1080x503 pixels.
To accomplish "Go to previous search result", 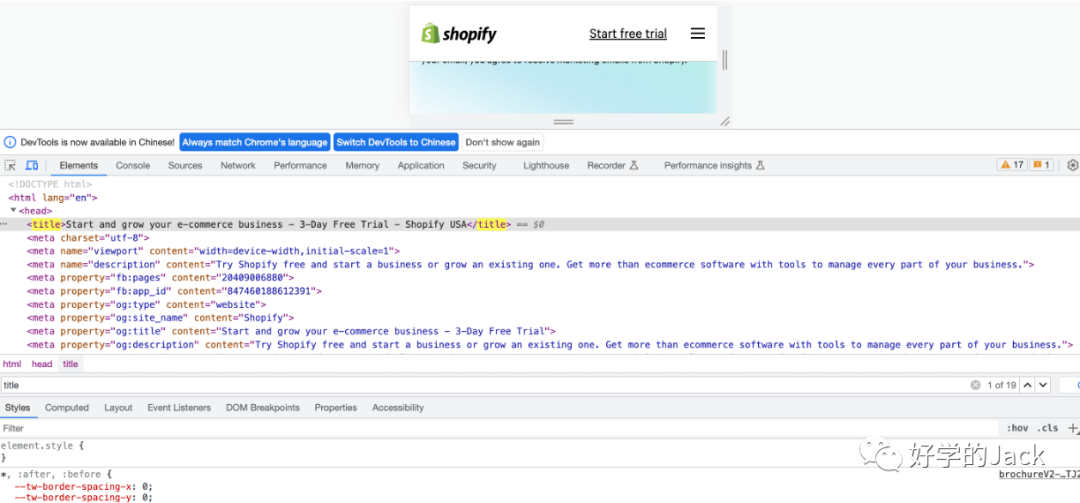I will 1027,385.
